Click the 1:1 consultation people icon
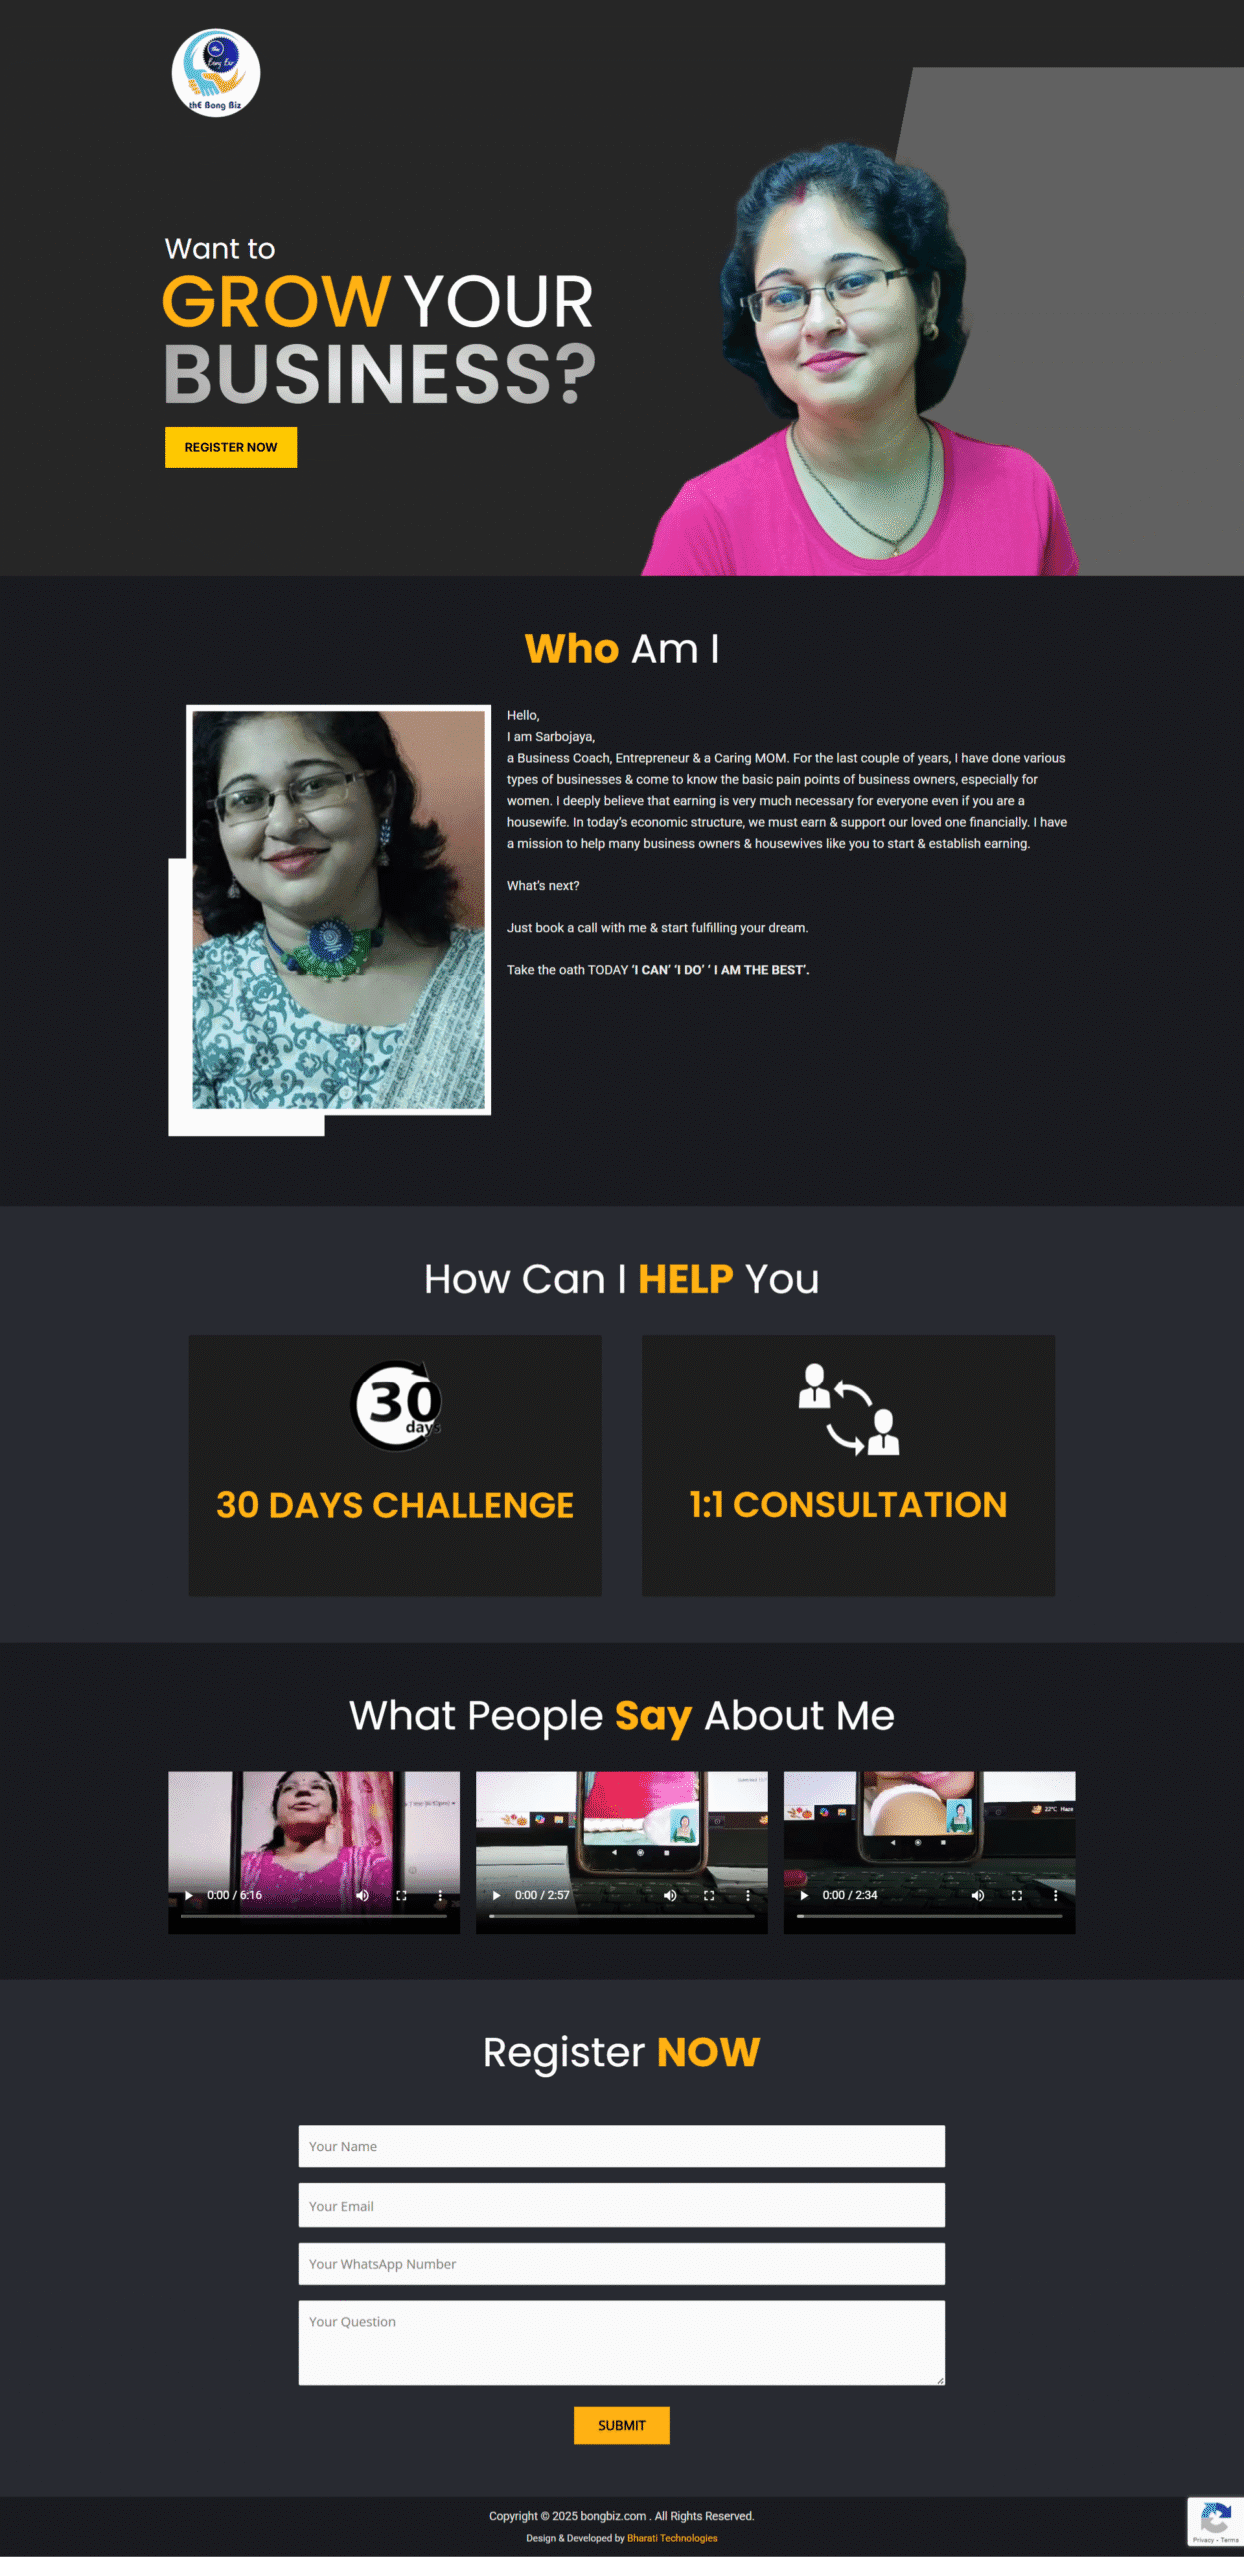Viewport: 1244px width, 2560px height. point(849,1408)
